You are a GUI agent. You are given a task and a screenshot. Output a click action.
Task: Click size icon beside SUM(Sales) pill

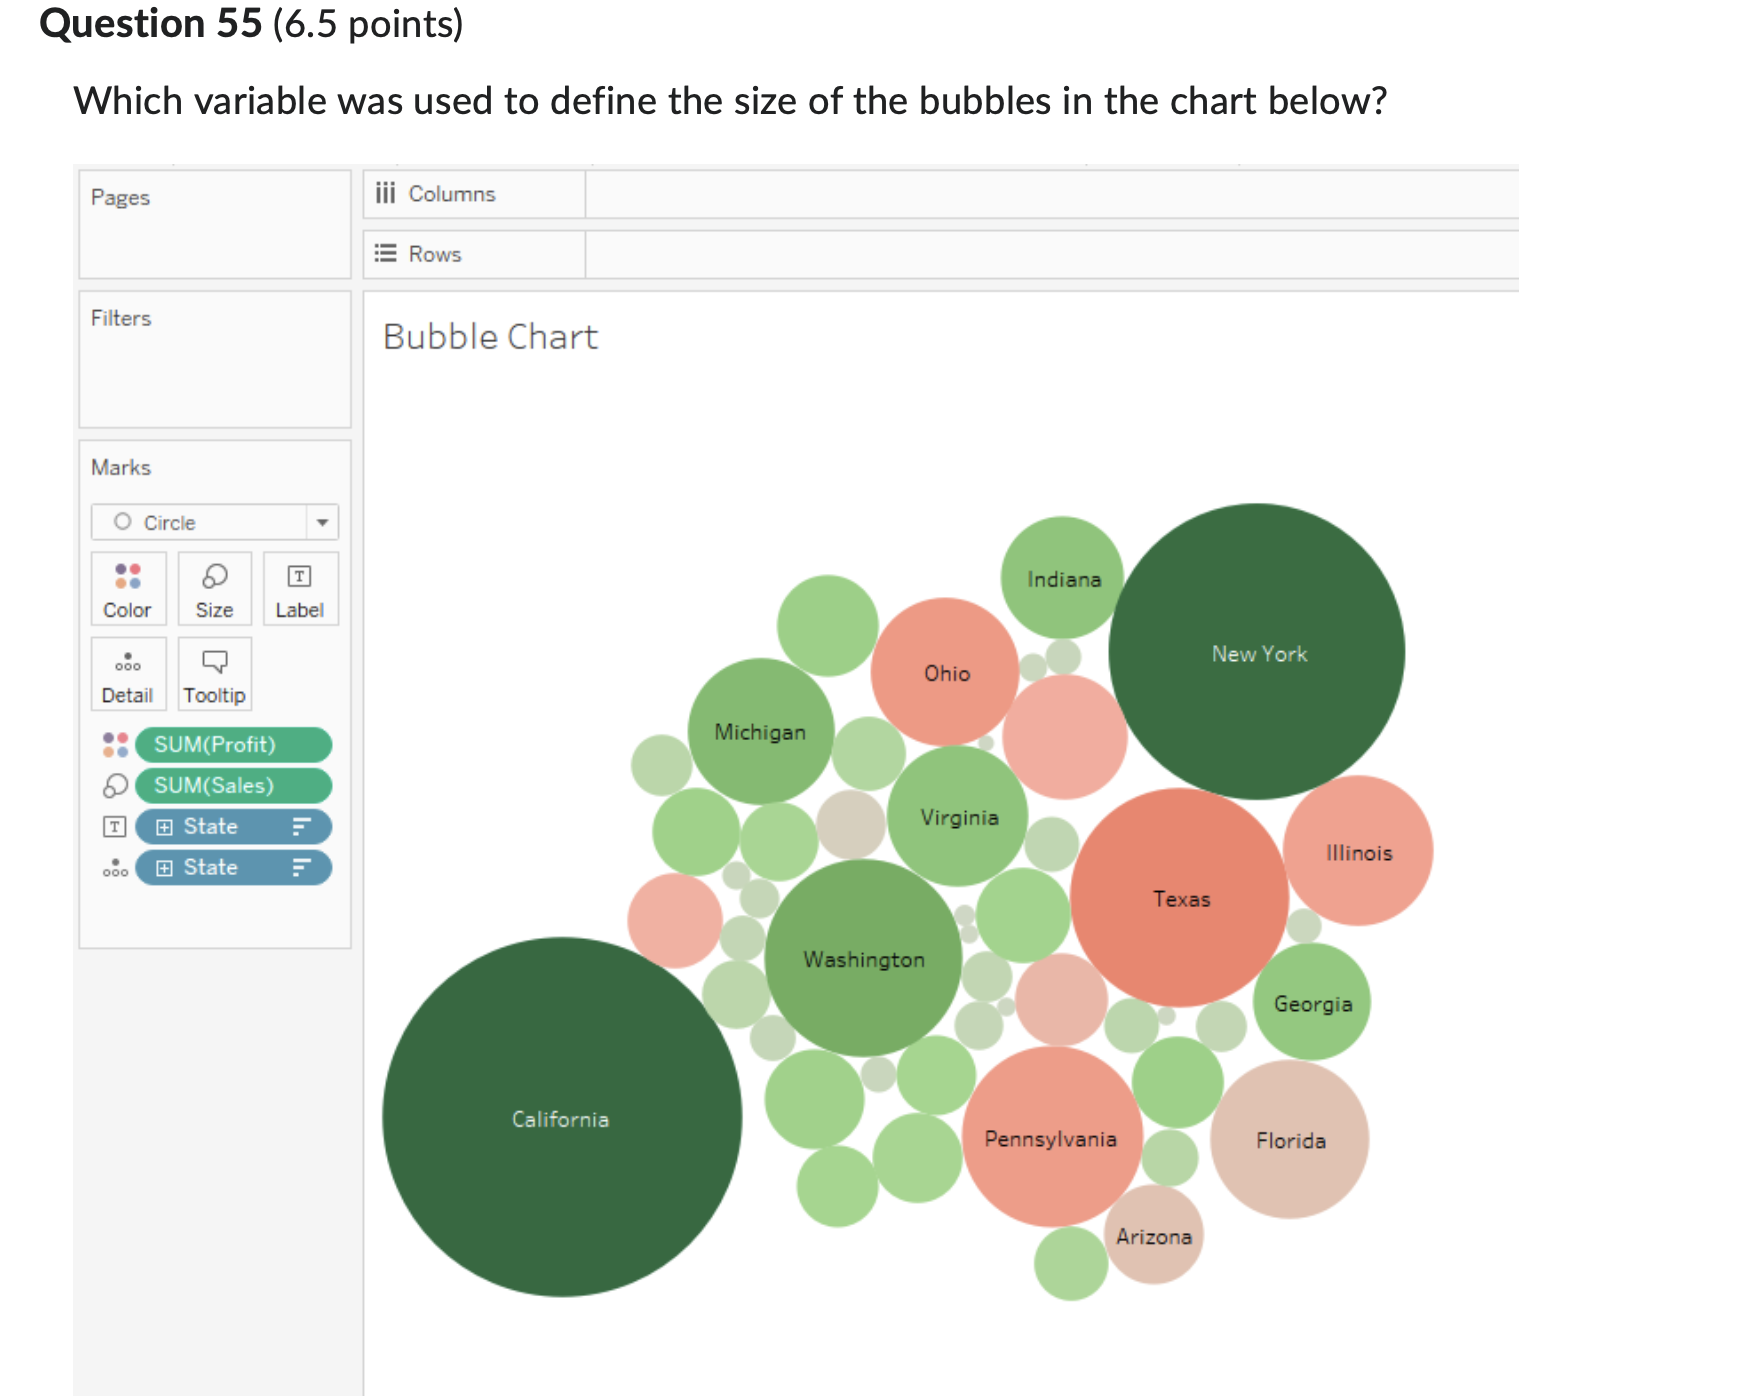tap(115, 786)
